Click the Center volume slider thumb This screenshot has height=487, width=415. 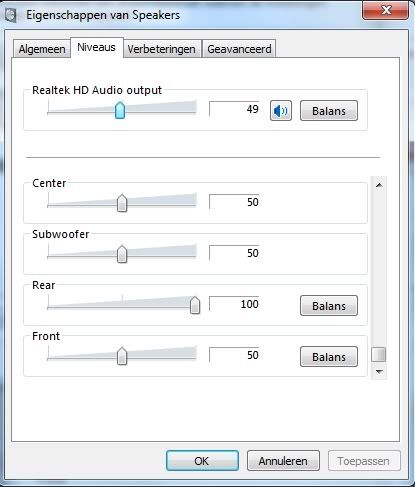click(122, 203)
